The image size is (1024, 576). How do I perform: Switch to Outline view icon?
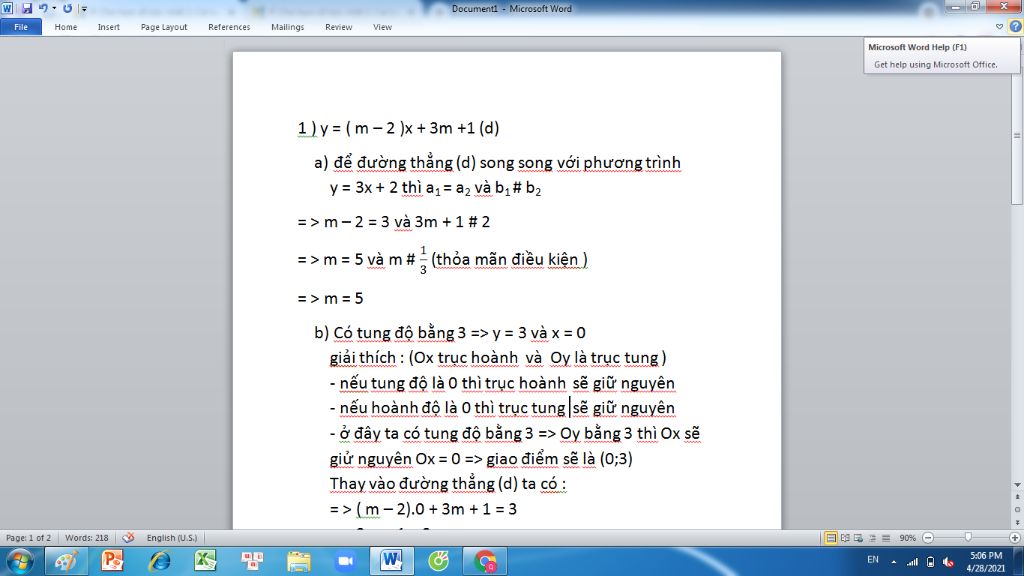tap(872, 538)
